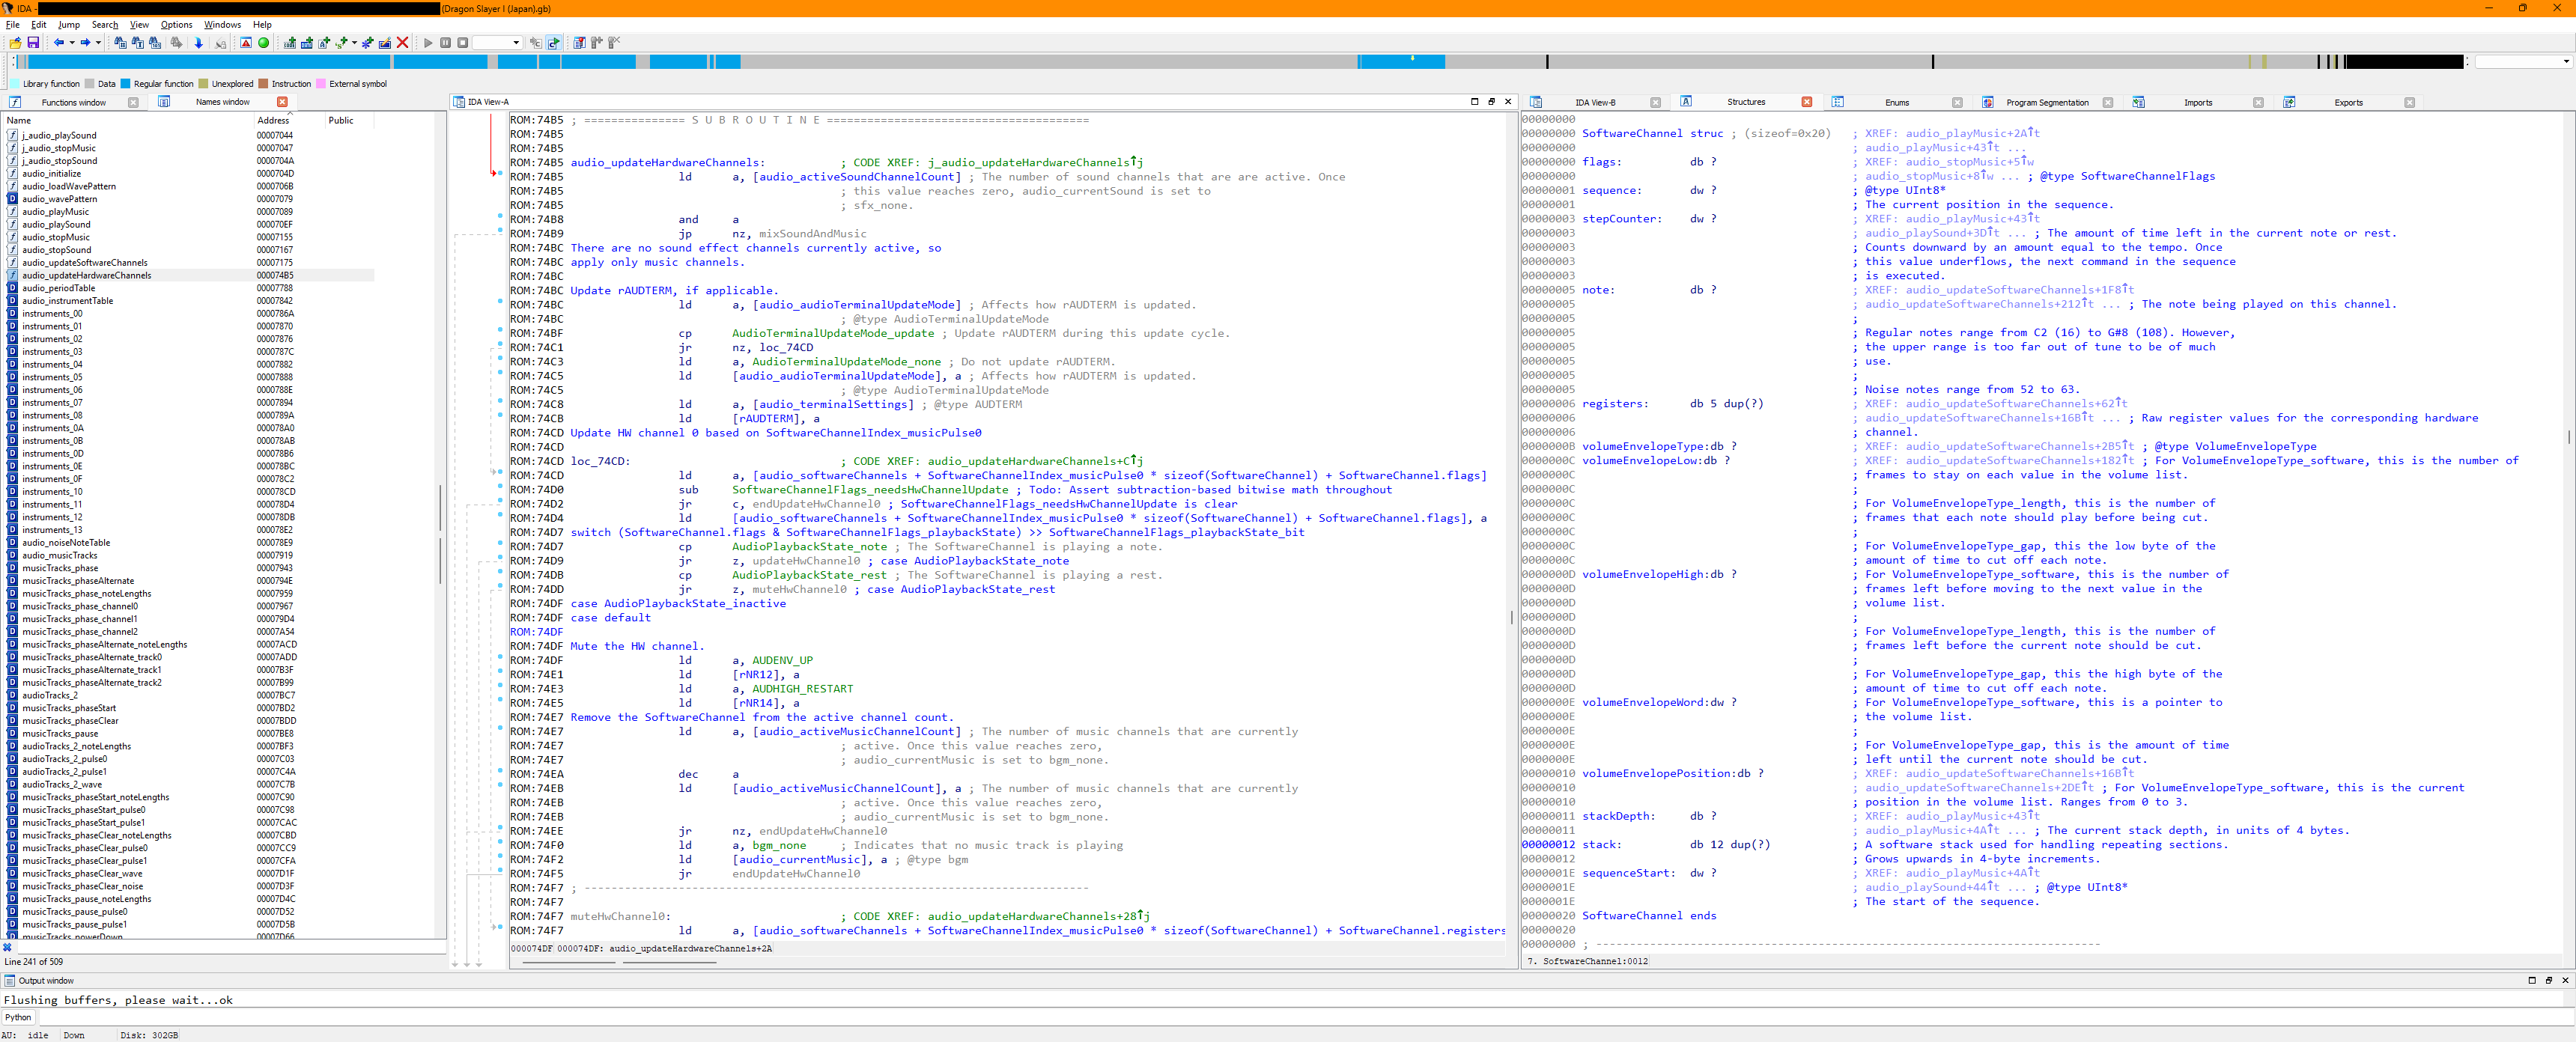The image size is (2576, 1042).
Task: Sort names list by Name column
Action: (128, 120)
